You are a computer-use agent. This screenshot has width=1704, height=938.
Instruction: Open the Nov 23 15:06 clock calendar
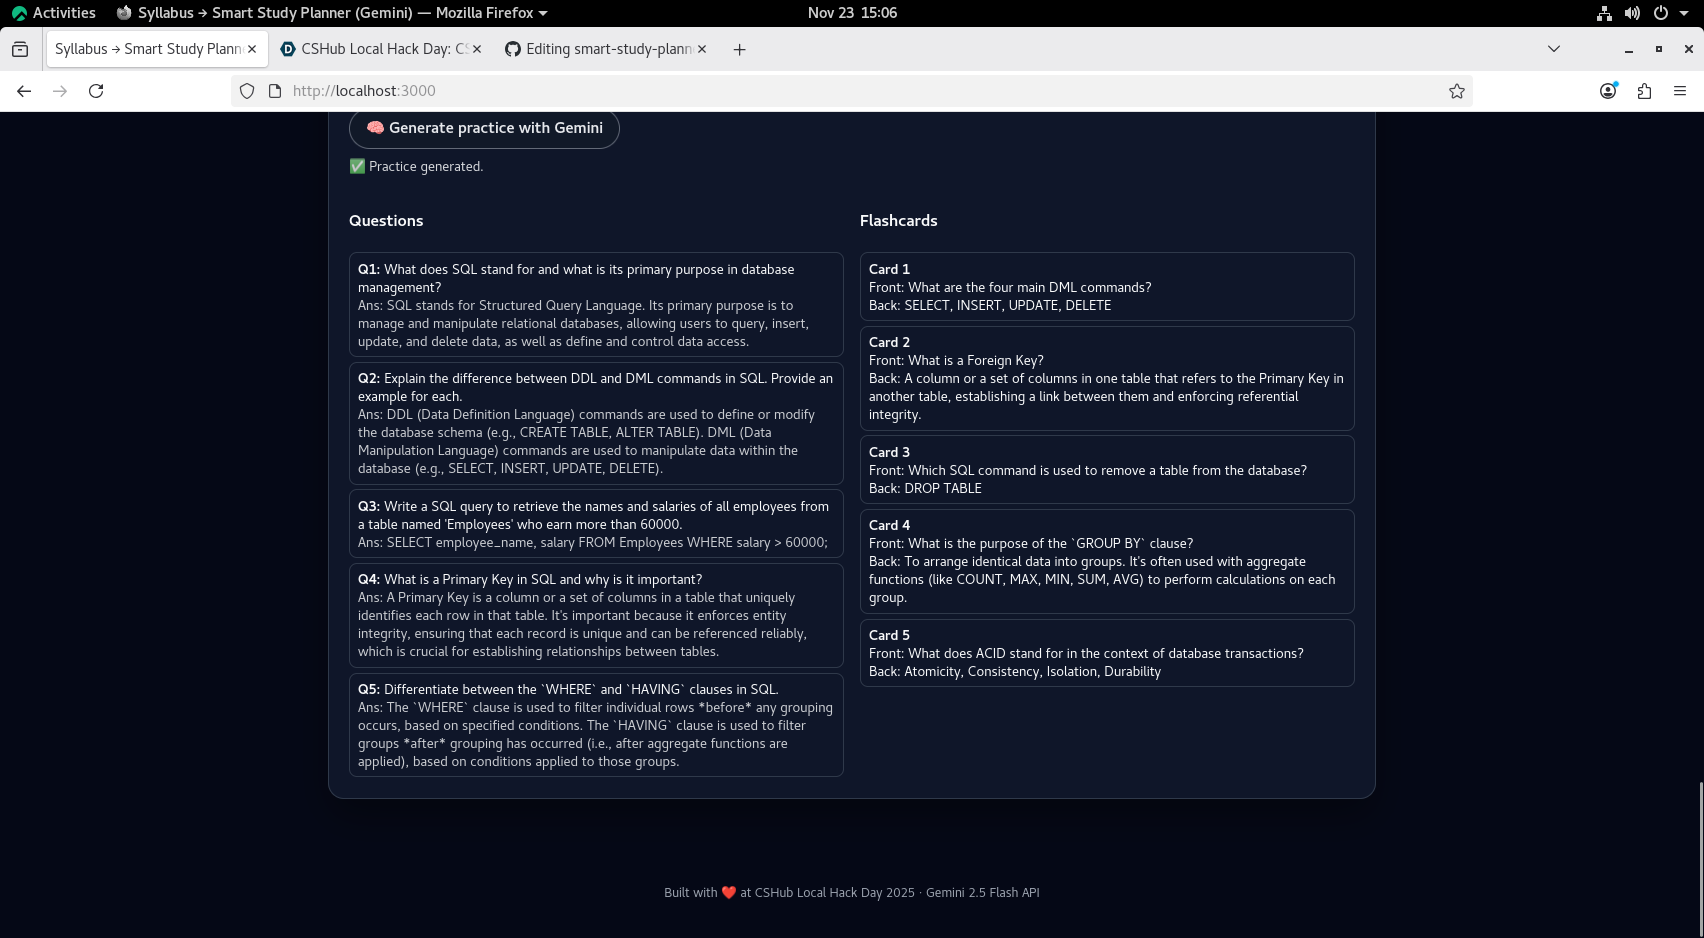(852, 13)
